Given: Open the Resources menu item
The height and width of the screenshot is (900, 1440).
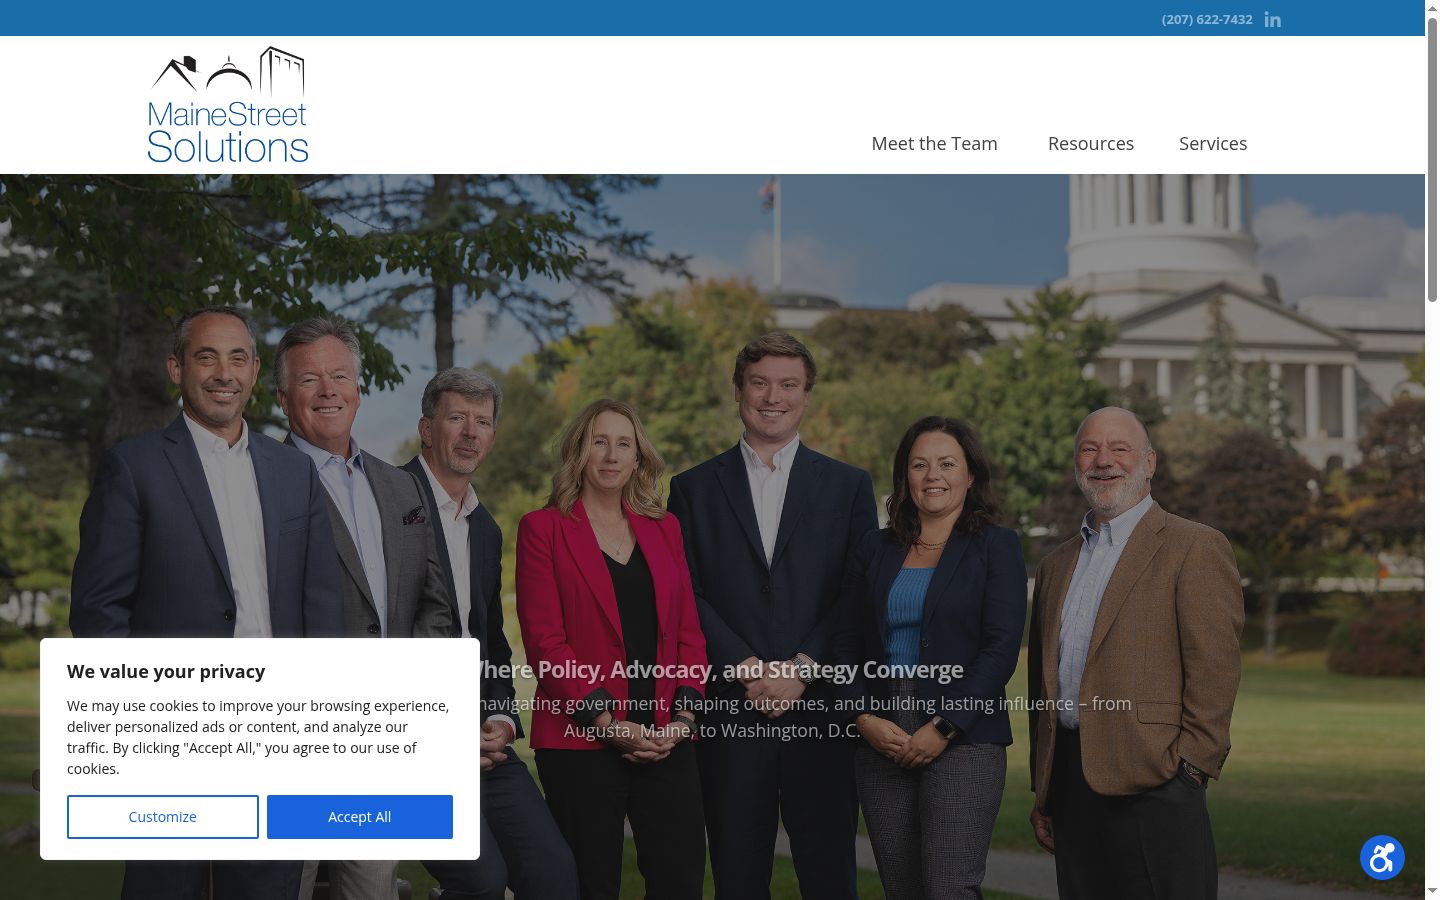Looking at the screenshot, I should [x=1091, y=143].
